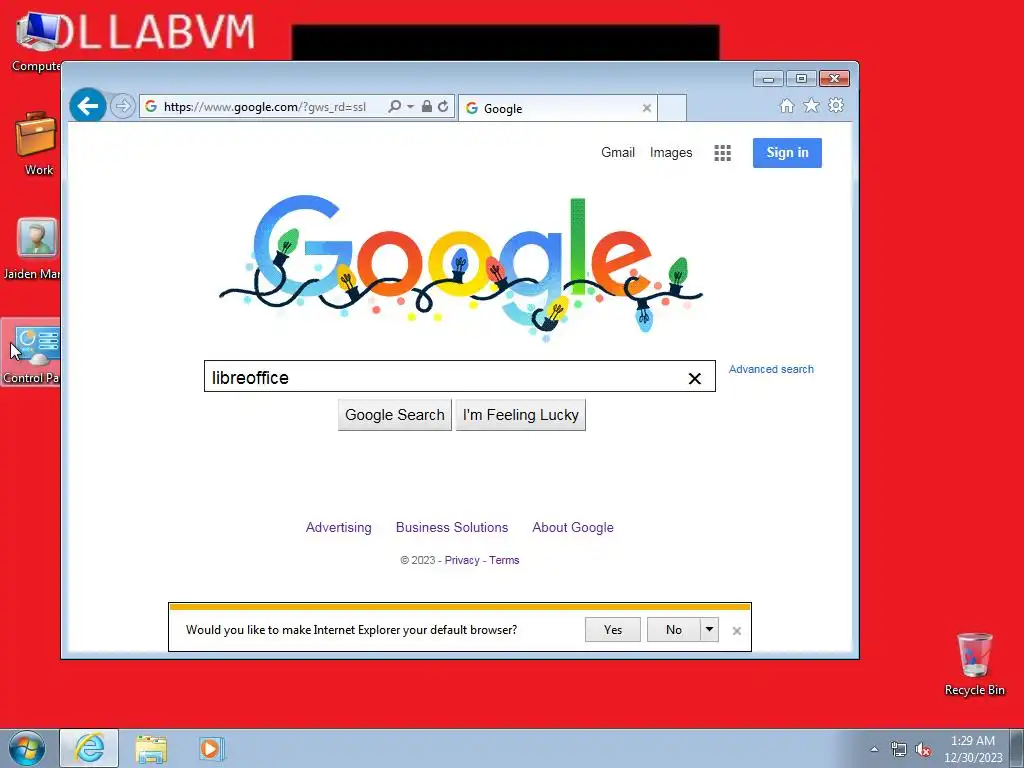Open Advanced search link

coord(771,369)
